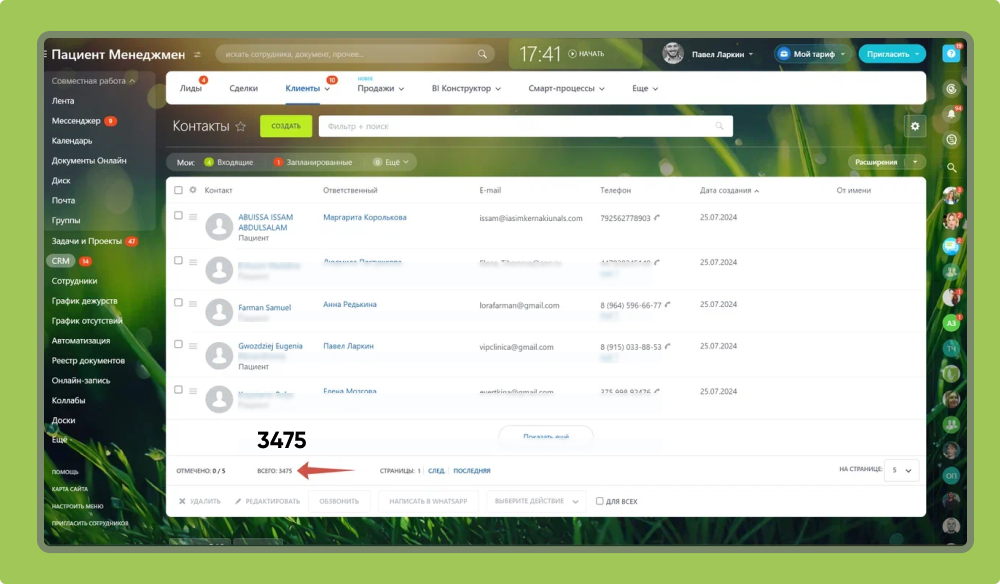Click the avatar of ABUISSA ISSAM ABDULSALAM

pyautogui.click(x=219, y=227)
